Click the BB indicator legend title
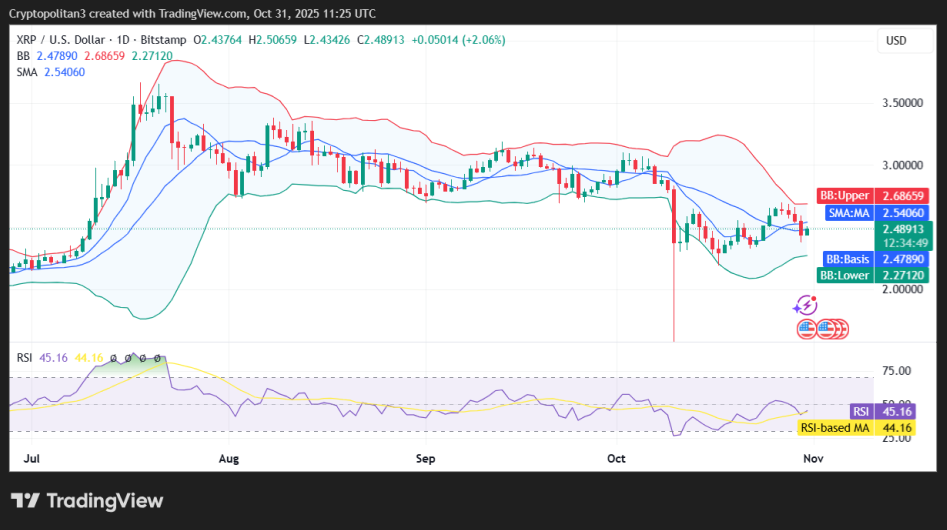The image size is (947, 530). pyautogui.click(x=23, y=56)
